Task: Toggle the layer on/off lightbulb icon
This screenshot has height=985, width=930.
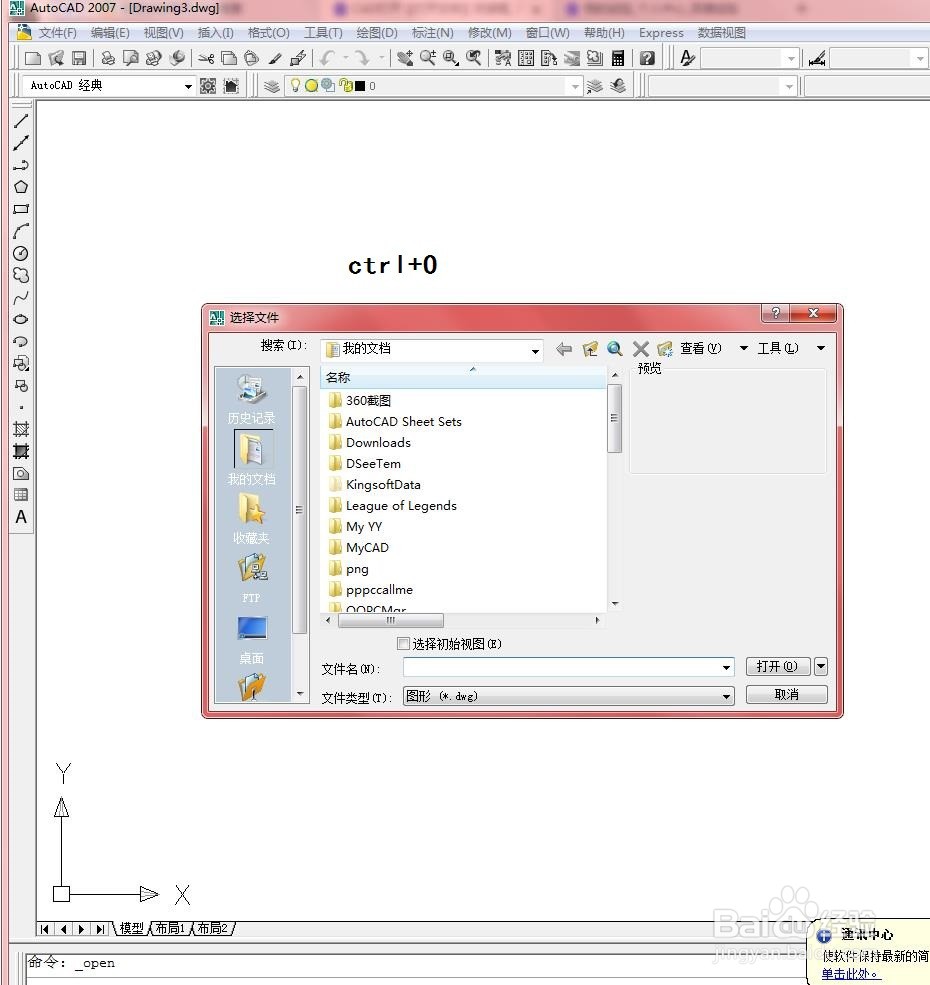Action: [x=295, y=85]
